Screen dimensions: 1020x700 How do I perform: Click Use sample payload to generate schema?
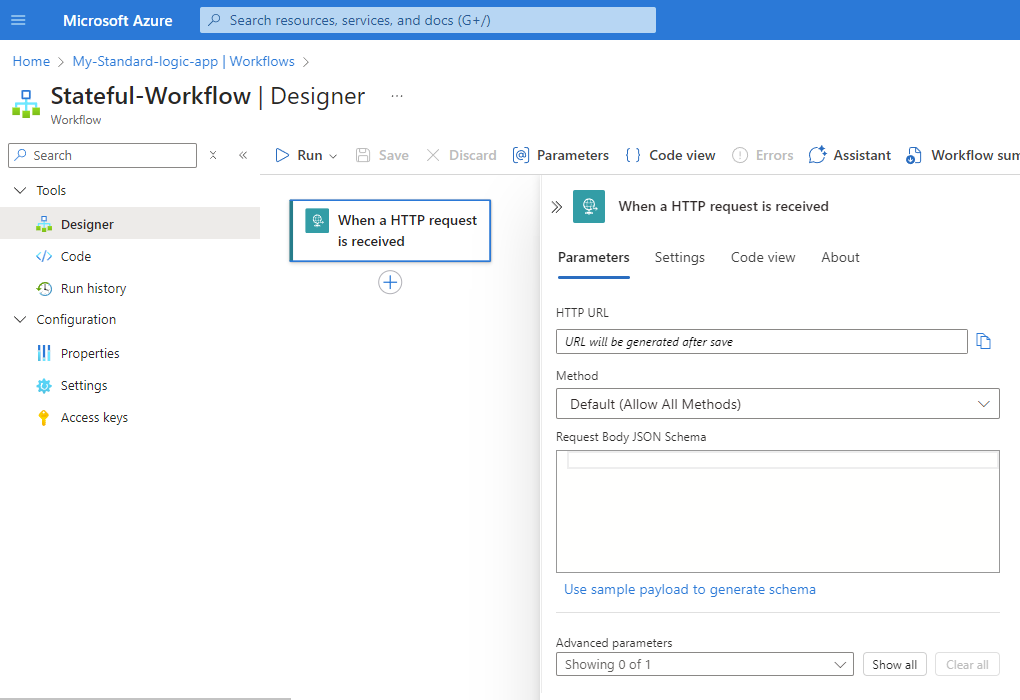tap(690, 589)
